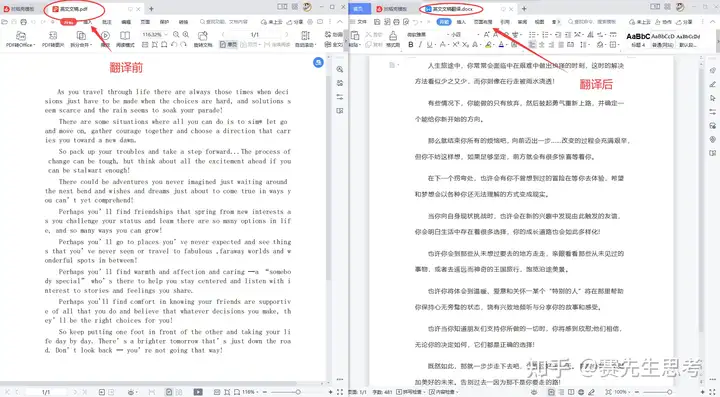This screenshot has width=720, height=397.
Task: Click zoom slider in PDF status bar
Action: (298, 392)
